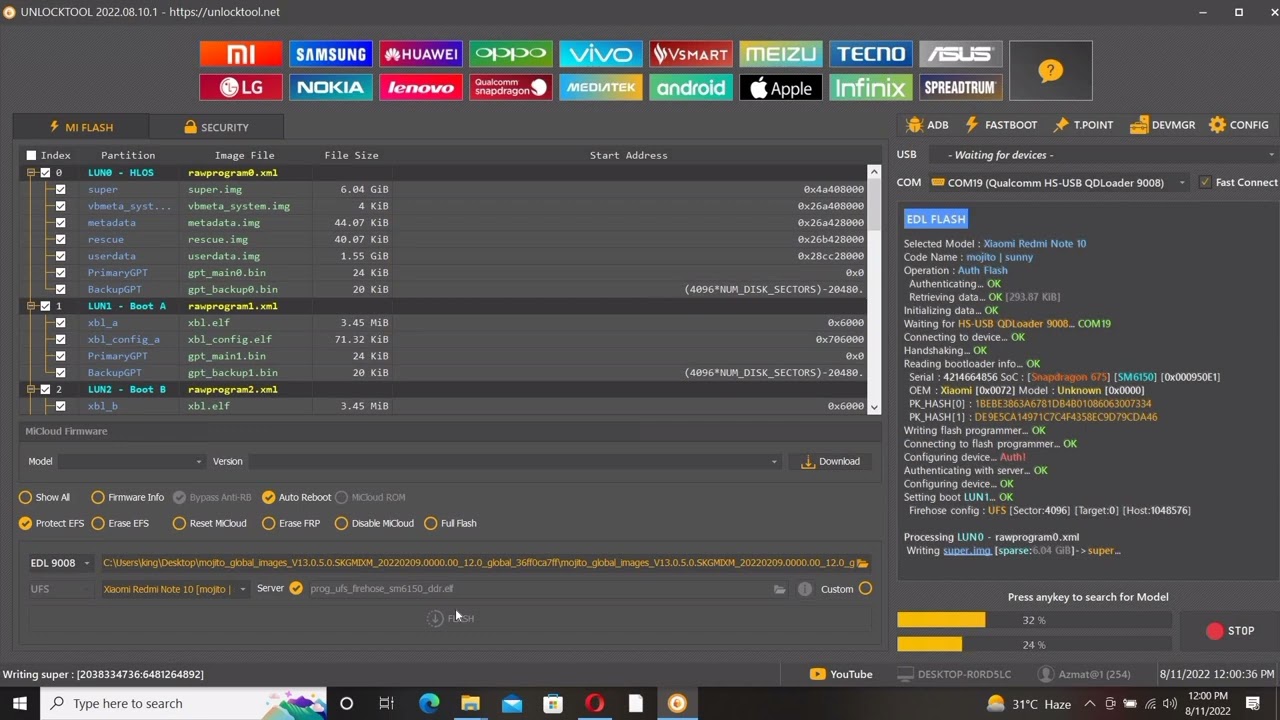
Task: Choose the Samsung brand logo
Action: [x=331, y=54]
